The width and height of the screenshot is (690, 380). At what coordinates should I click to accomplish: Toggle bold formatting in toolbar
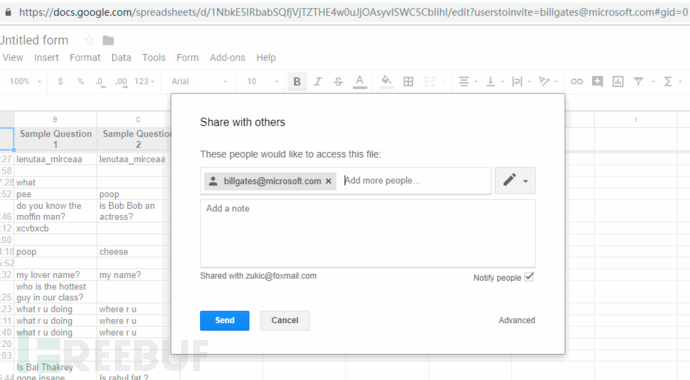pyautogui.click(x=297, y=81)
